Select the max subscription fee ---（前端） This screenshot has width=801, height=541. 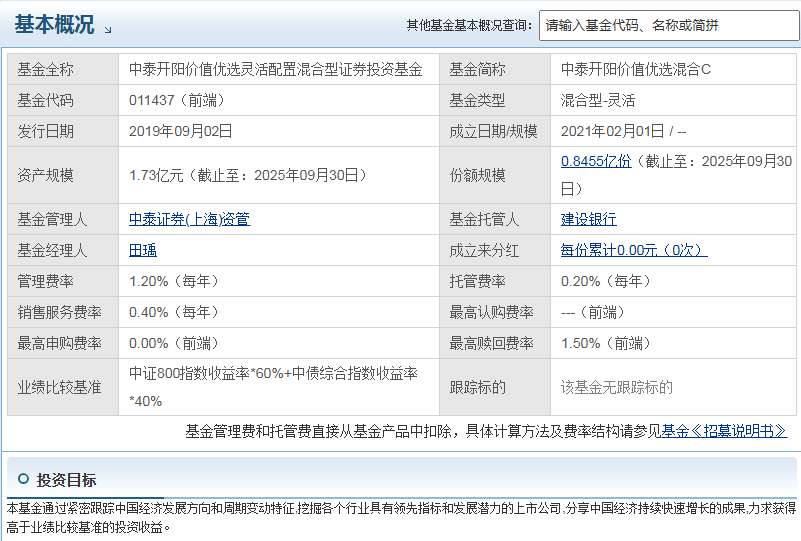pos(593,313)
